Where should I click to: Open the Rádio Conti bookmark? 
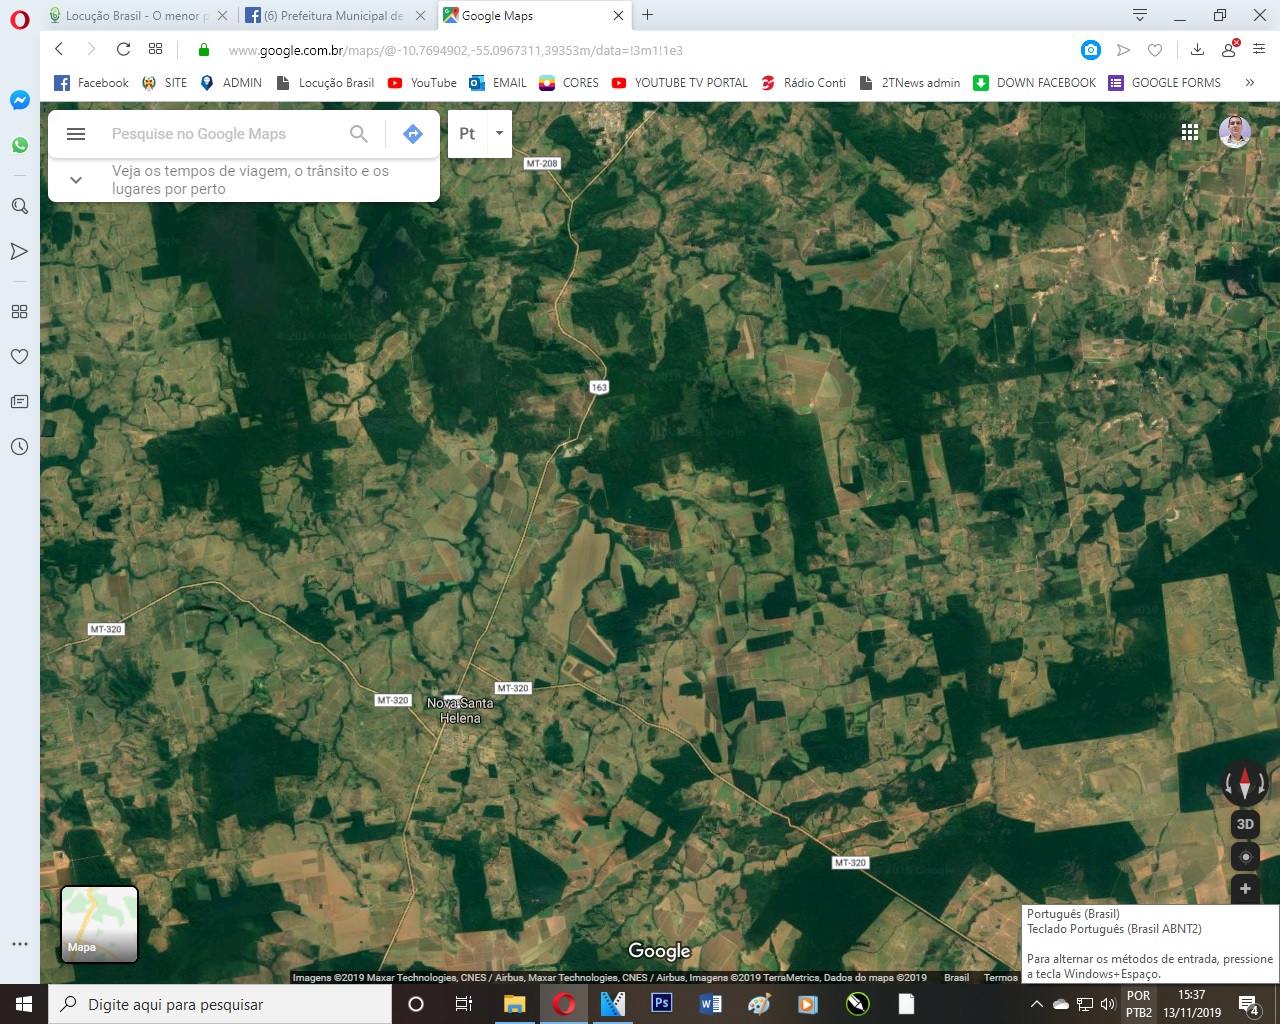coord(803,83)
